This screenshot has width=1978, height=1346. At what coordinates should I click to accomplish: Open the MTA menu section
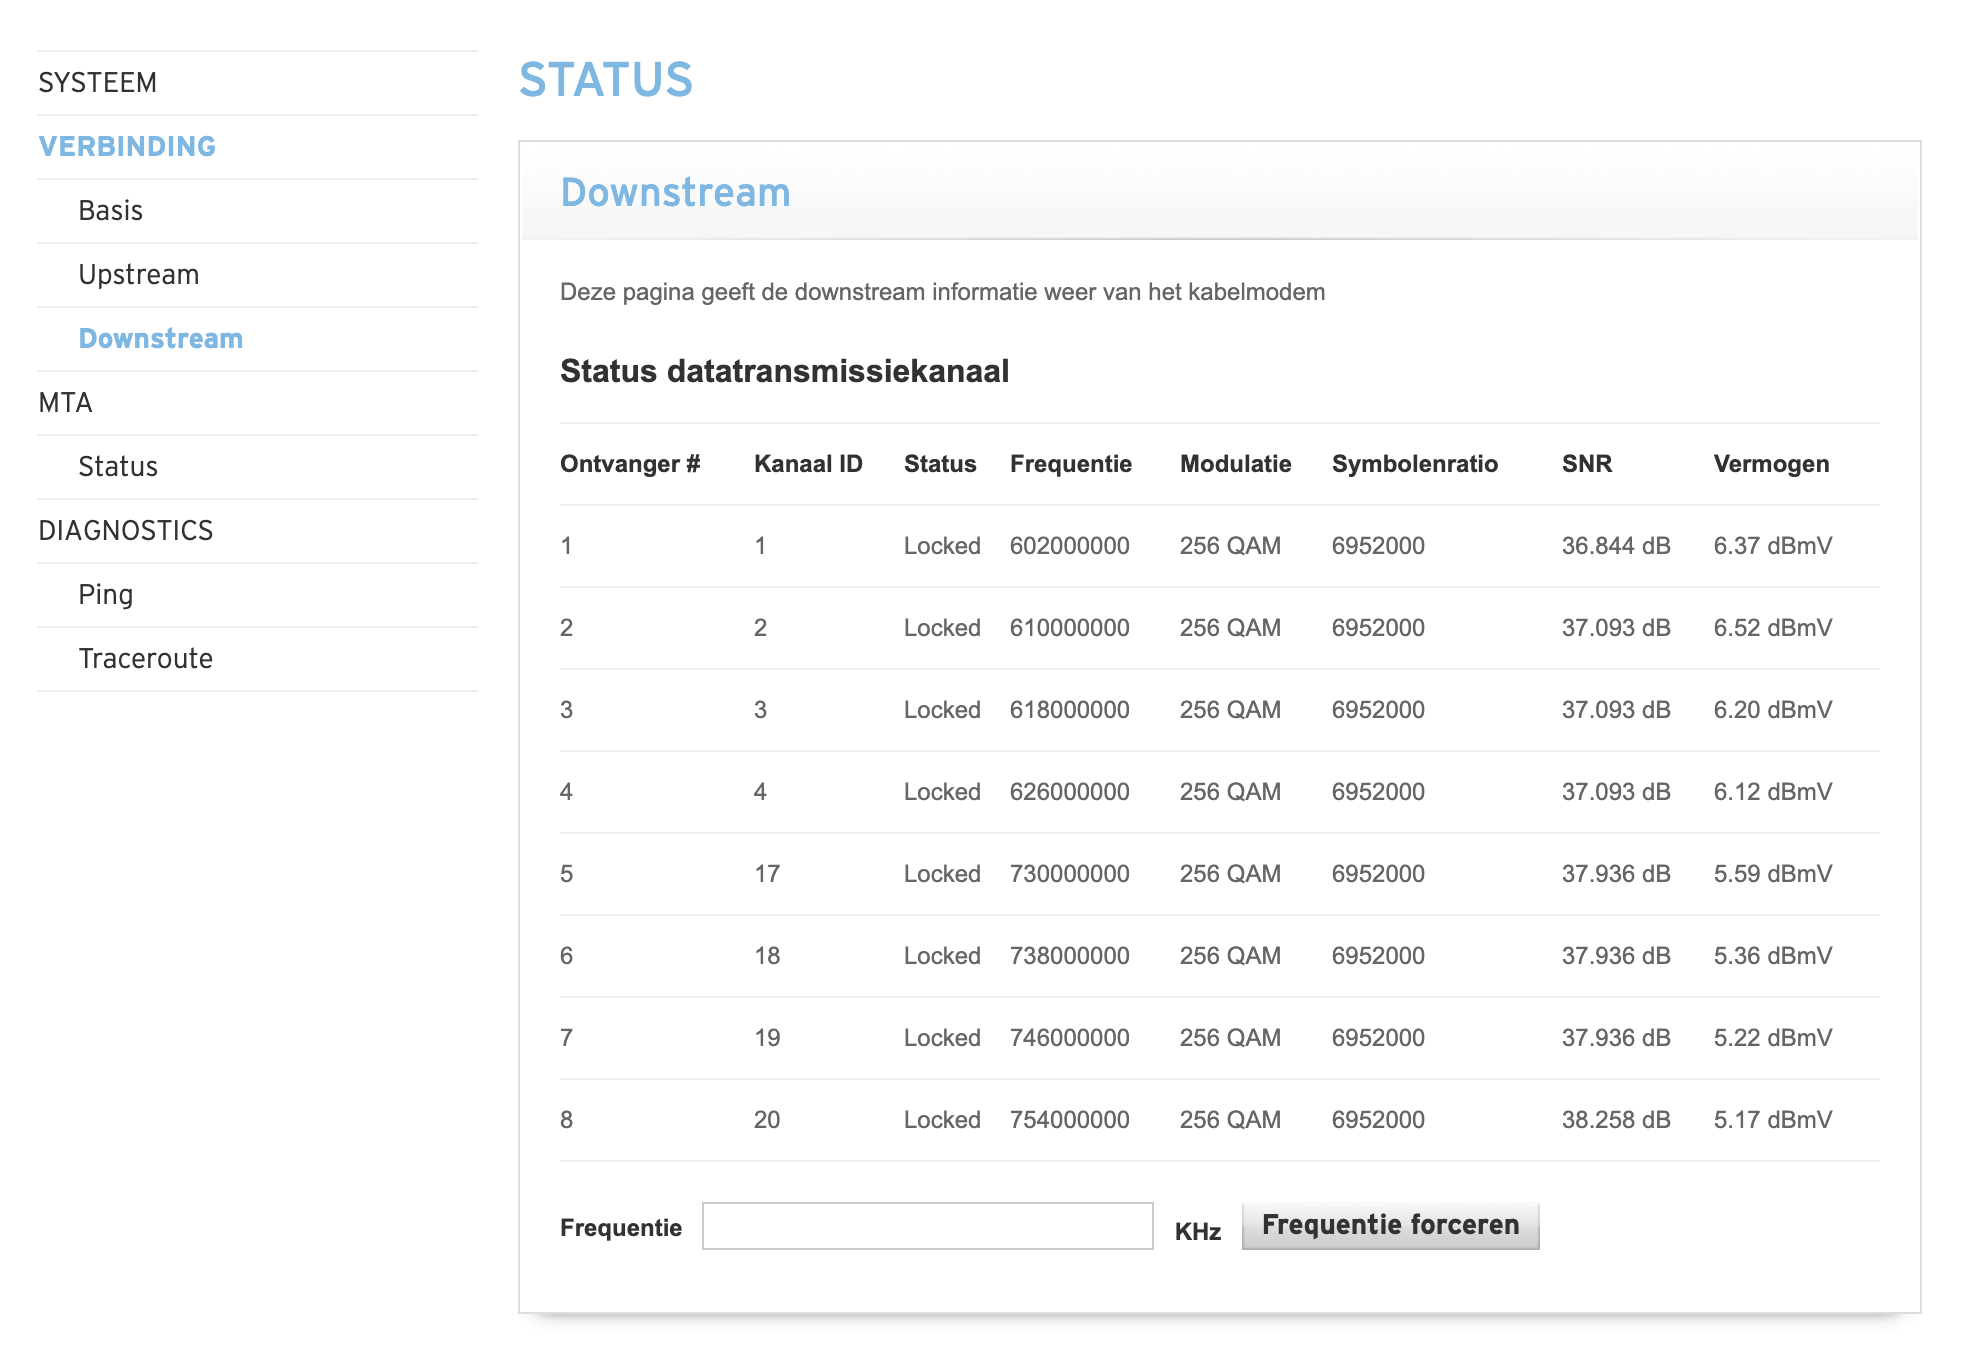point(66,403)
